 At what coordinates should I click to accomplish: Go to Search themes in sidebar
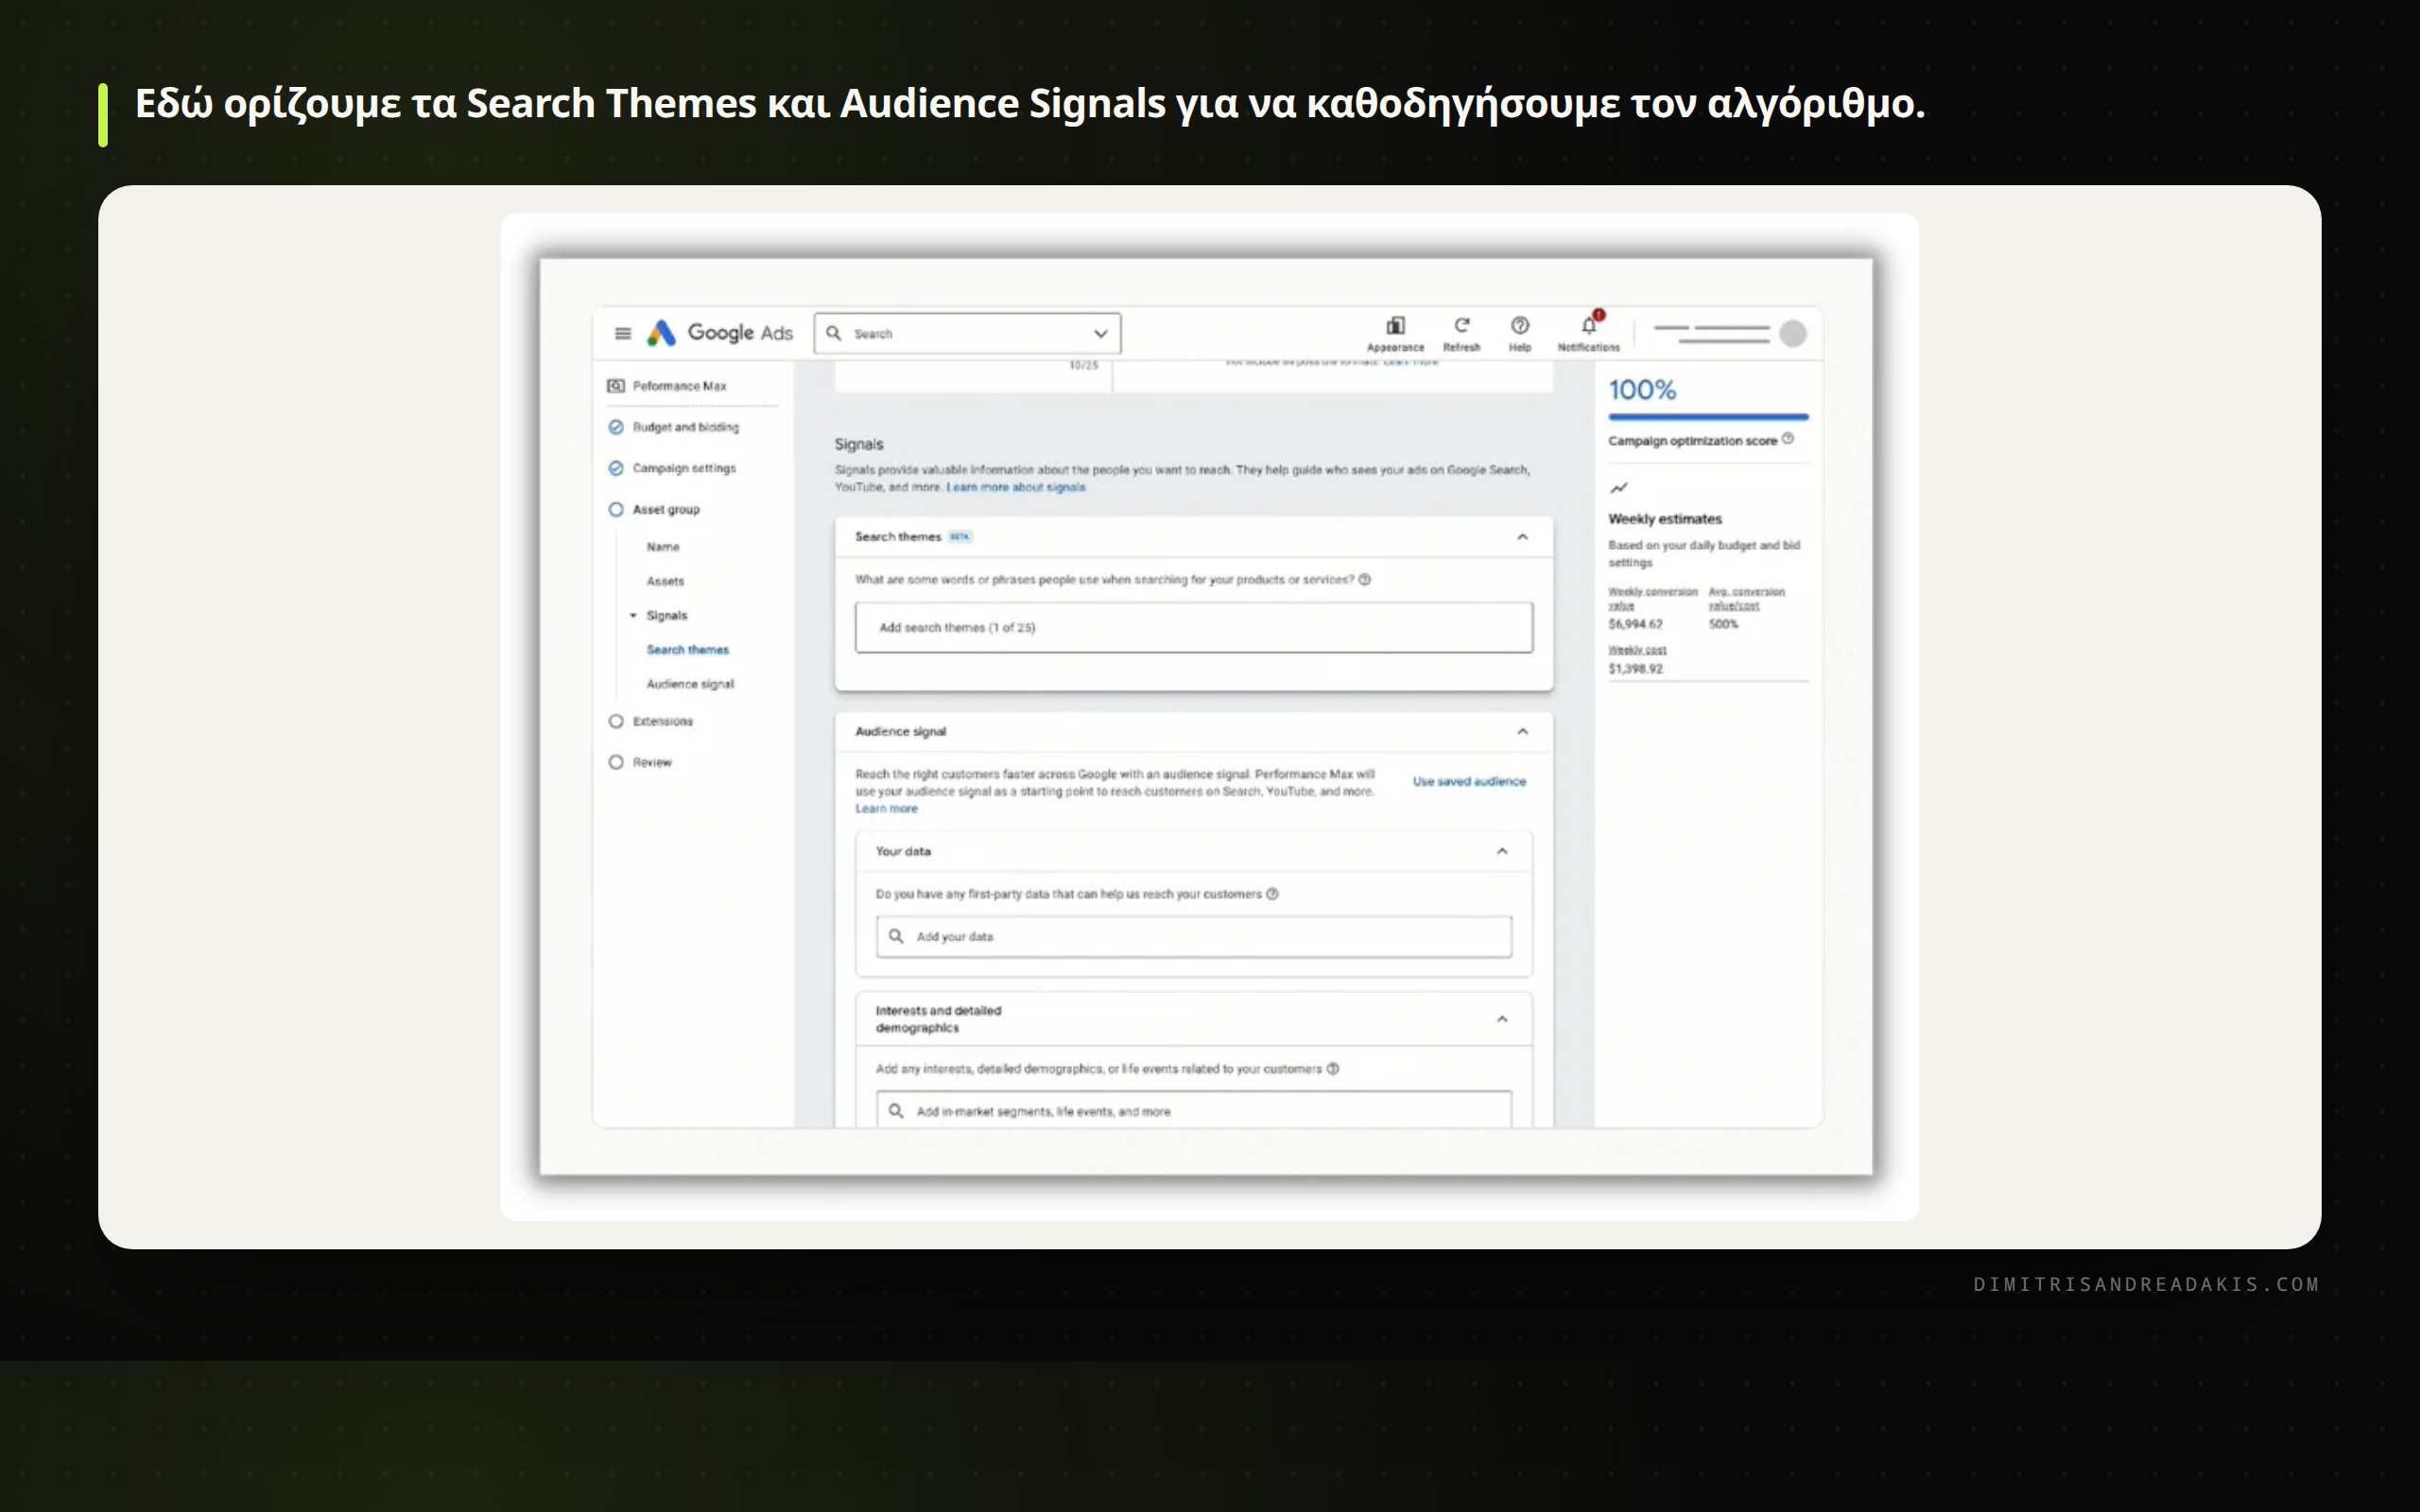[x=687, y=650]
